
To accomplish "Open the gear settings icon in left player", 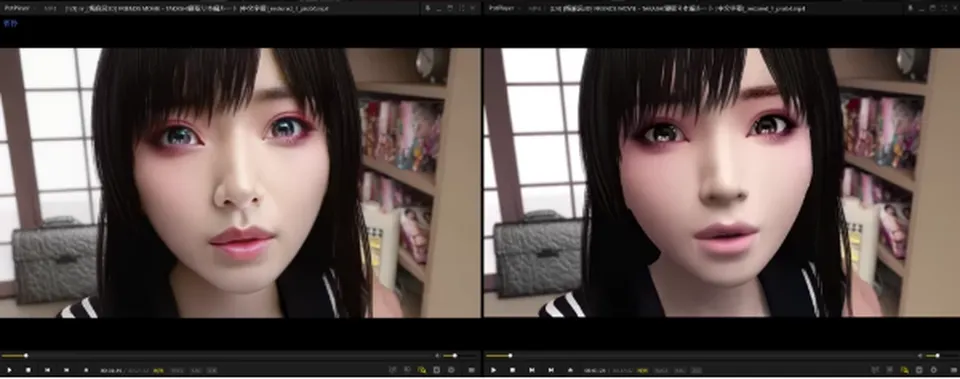I will tap(451, 370).
